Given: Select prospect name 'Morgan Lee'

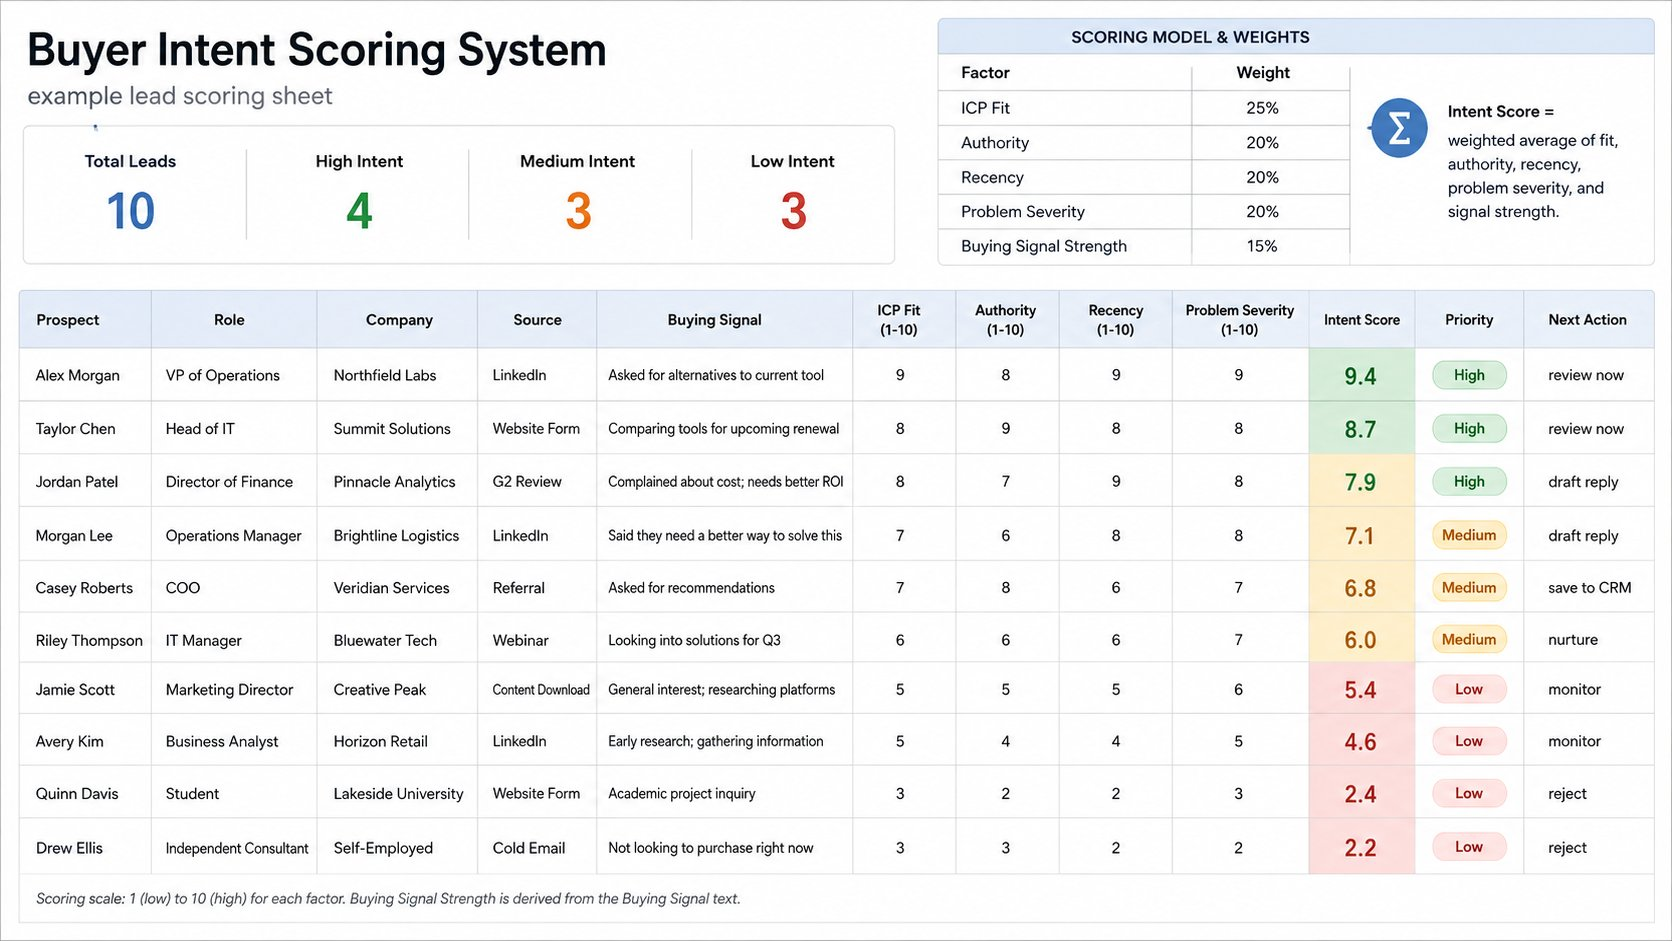Looking at the screenshot, I should coord(74,535).
